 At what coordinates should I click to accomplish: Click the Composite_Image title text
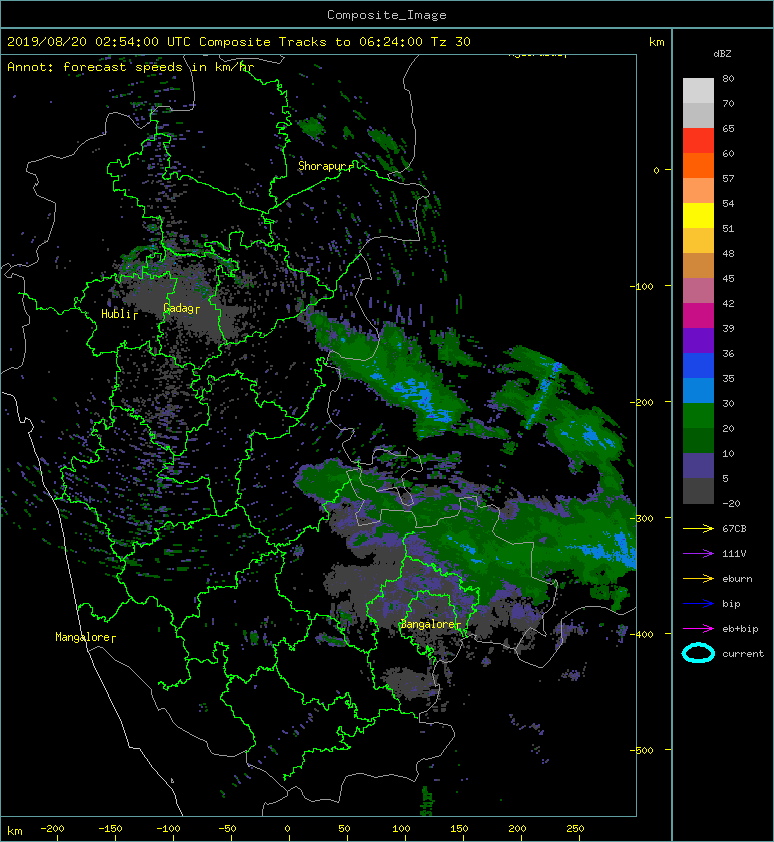coord(387,15)
